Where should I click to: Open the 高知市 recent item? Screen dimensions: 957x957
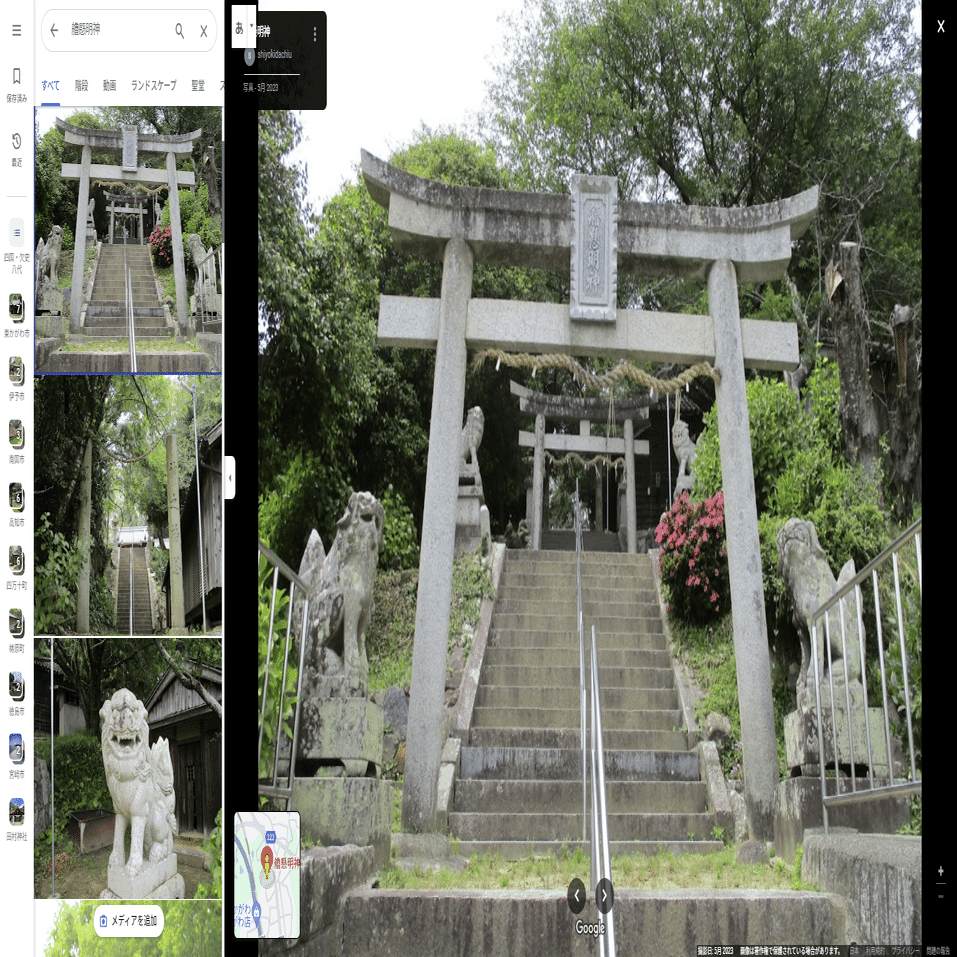[x=16, y=504]
